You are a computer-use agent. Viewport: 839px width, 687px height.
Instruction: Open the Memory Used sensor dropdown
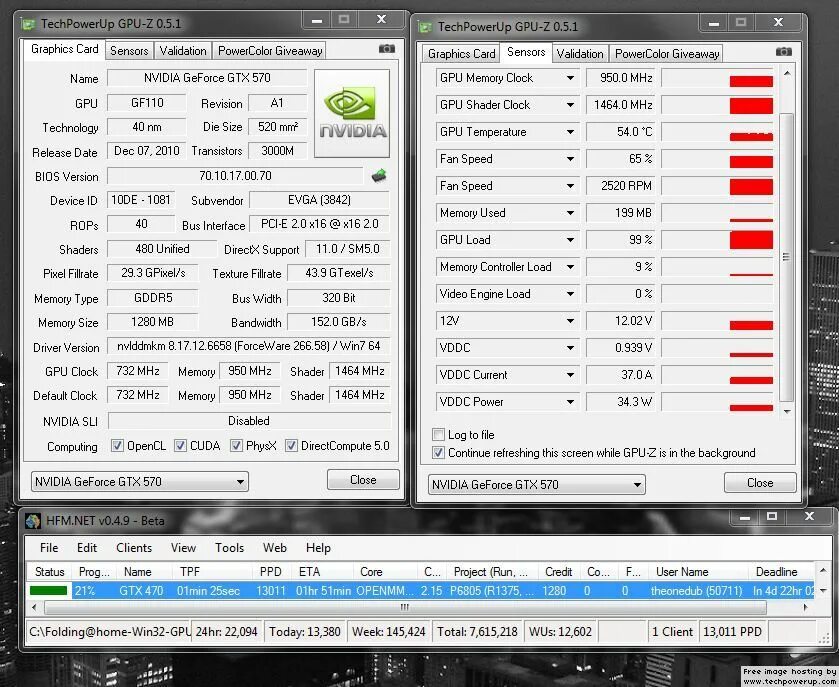[570, 213]
